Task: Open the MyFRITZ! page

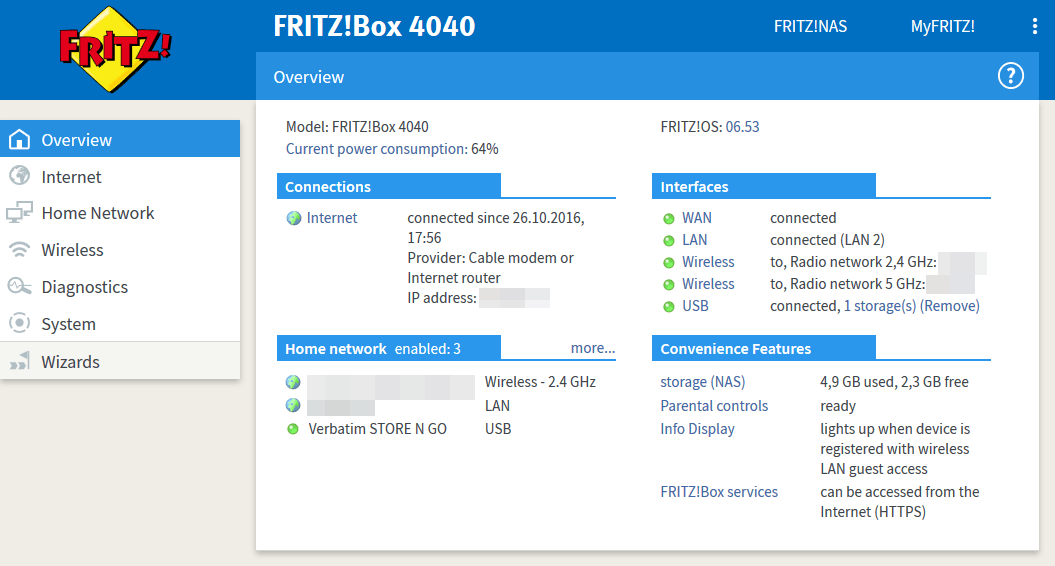Action: [942, 26]
